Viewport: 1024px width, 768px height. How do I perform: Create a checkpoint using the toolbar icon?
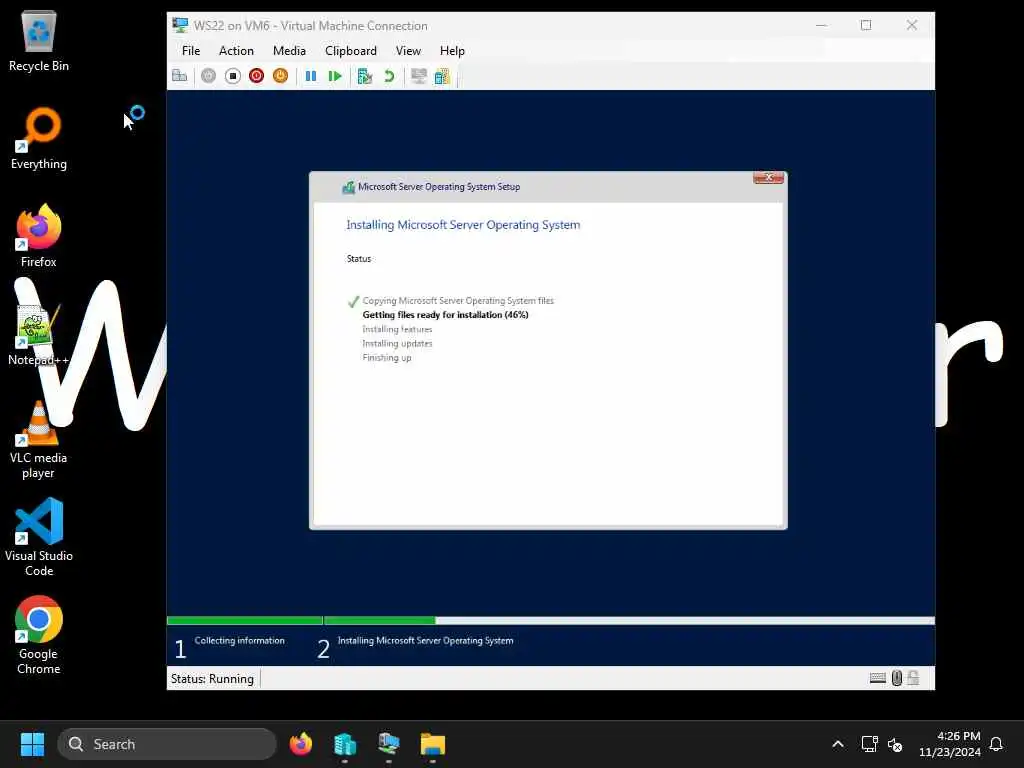[364, 76]
